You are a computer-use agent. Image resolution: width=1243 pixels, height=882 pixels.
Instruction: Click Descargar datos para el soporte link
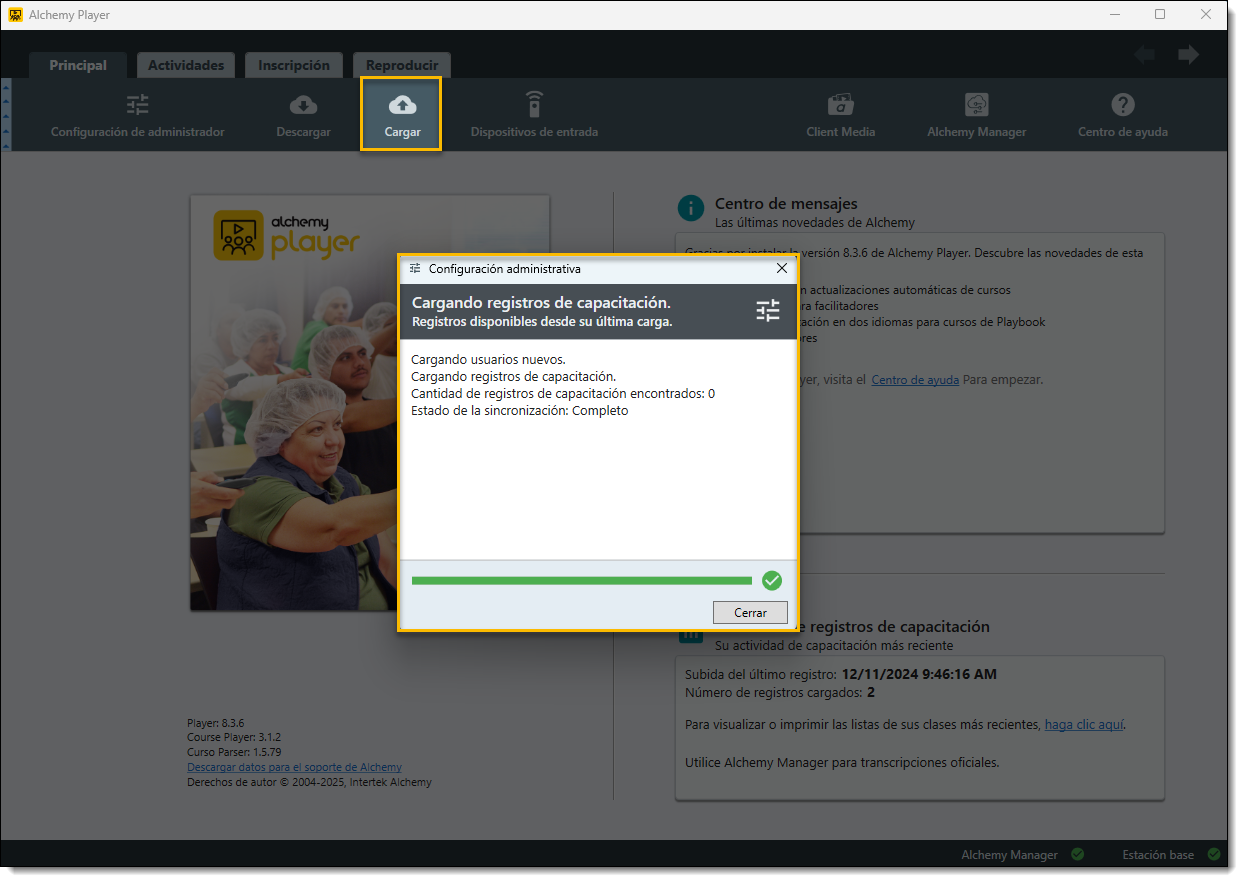tap(294, 767)
